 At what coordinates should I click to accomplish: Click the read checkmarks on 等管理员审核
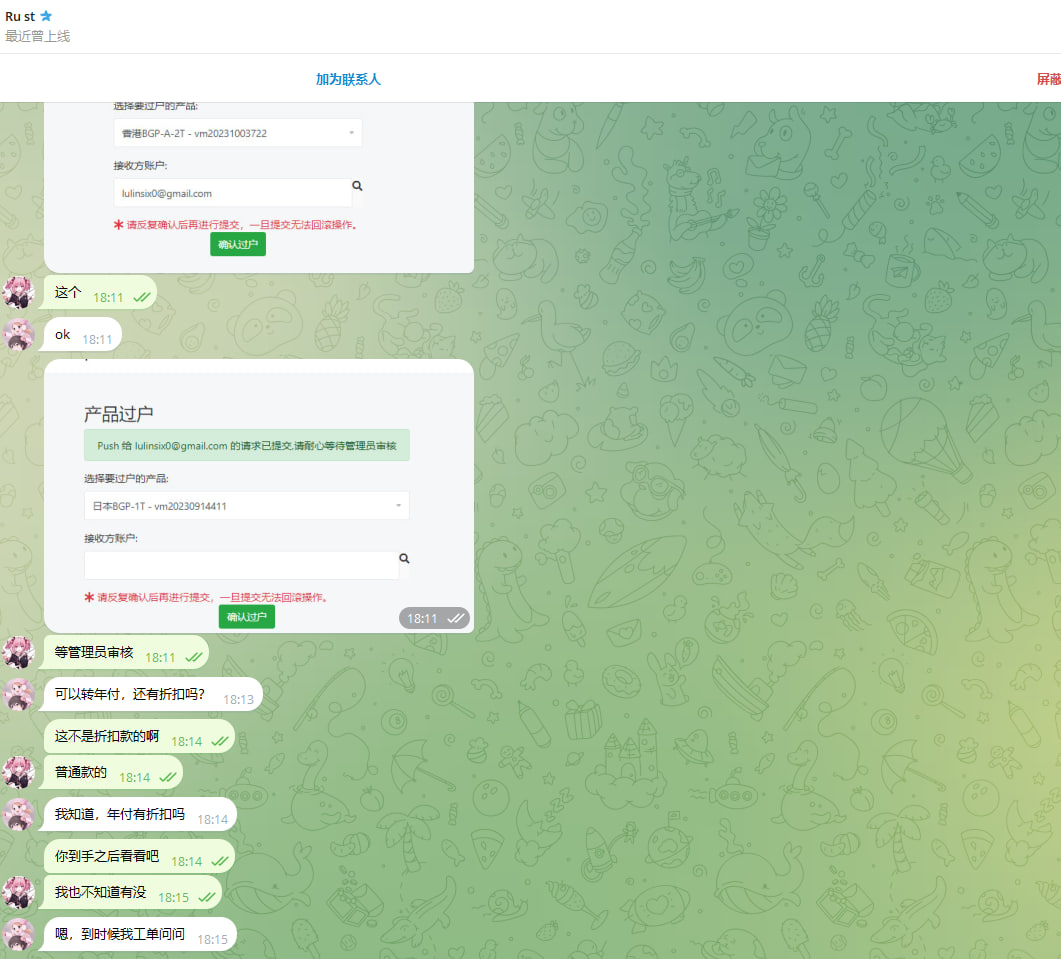point(194,657)
